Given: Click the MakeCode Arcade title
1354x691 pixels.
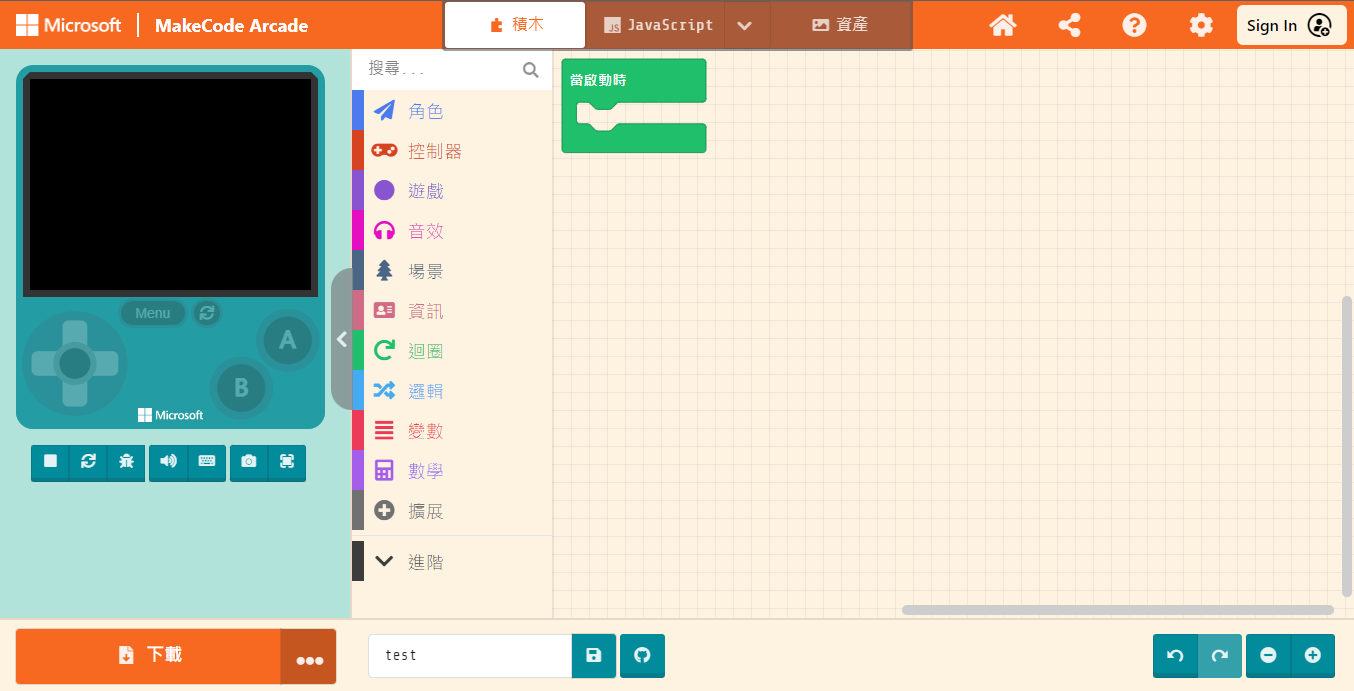Looking at the screenshot, I should click(x=231, y=25).
